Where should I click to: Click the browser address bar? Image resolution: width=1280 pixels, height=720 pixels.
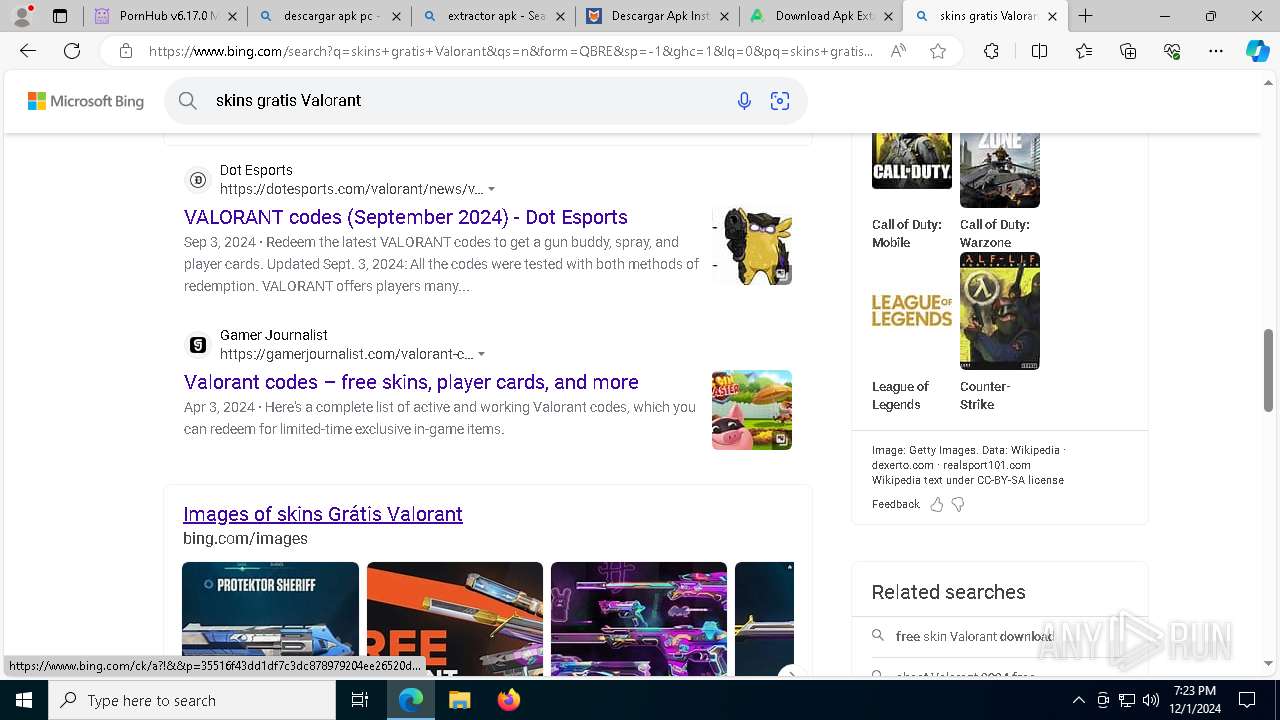pos(510,51)
